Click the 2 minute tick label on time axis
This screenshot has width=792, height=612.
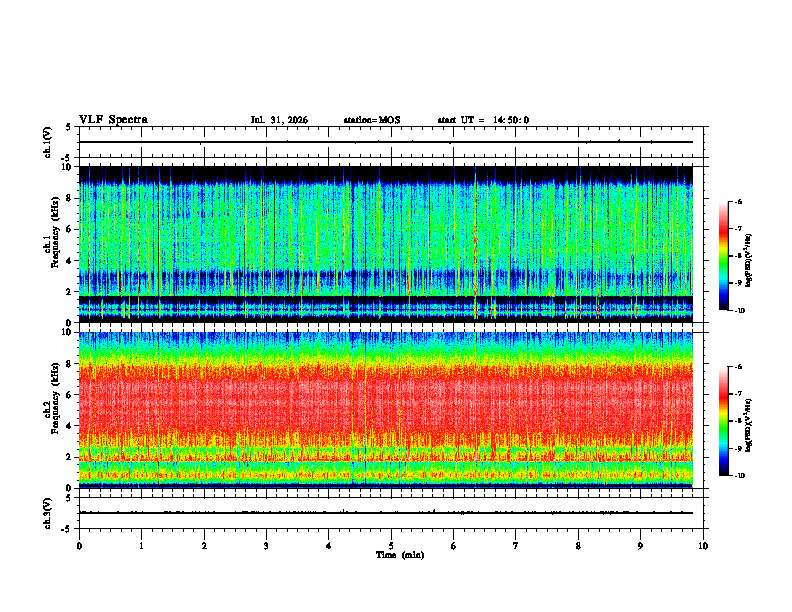point(204,546)
